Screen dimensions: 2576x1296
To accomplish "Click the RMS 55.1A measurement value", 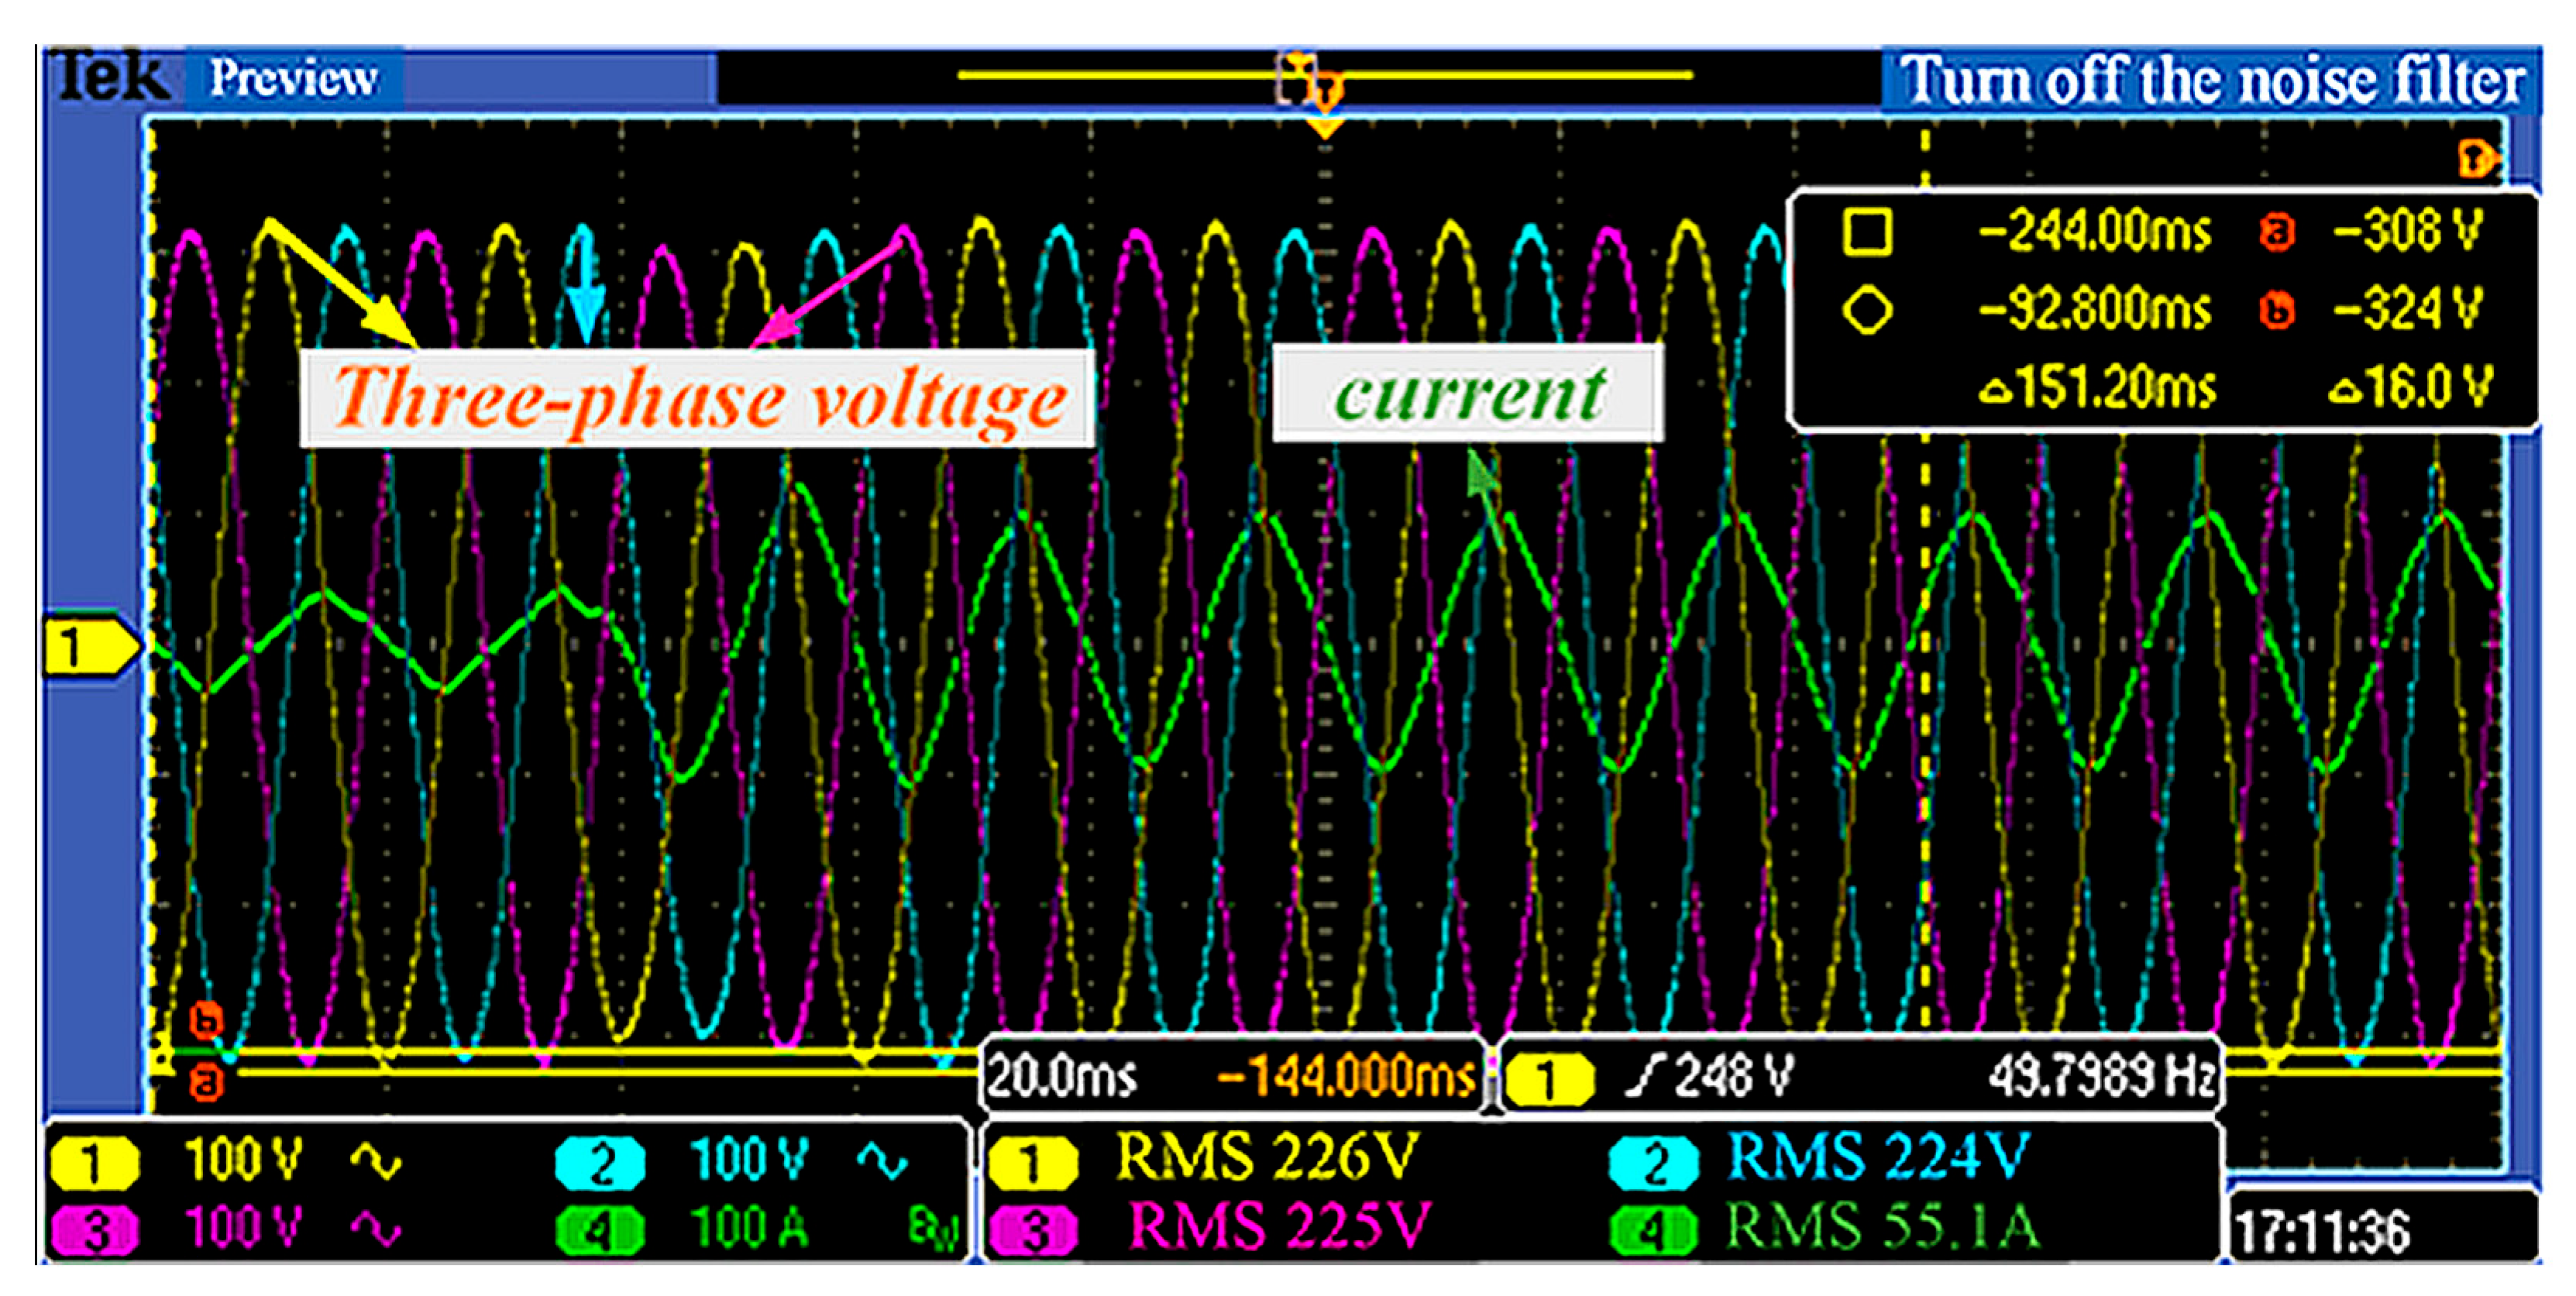I will (1884, 1226).
